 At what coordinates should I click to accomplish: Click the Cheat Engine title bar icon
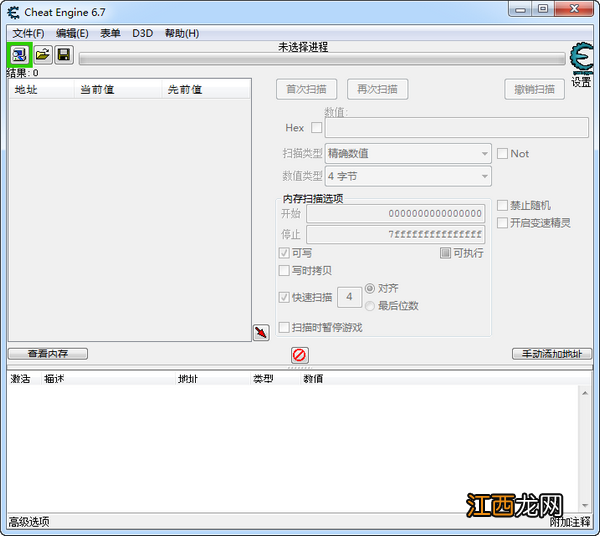tap(14, 13)
